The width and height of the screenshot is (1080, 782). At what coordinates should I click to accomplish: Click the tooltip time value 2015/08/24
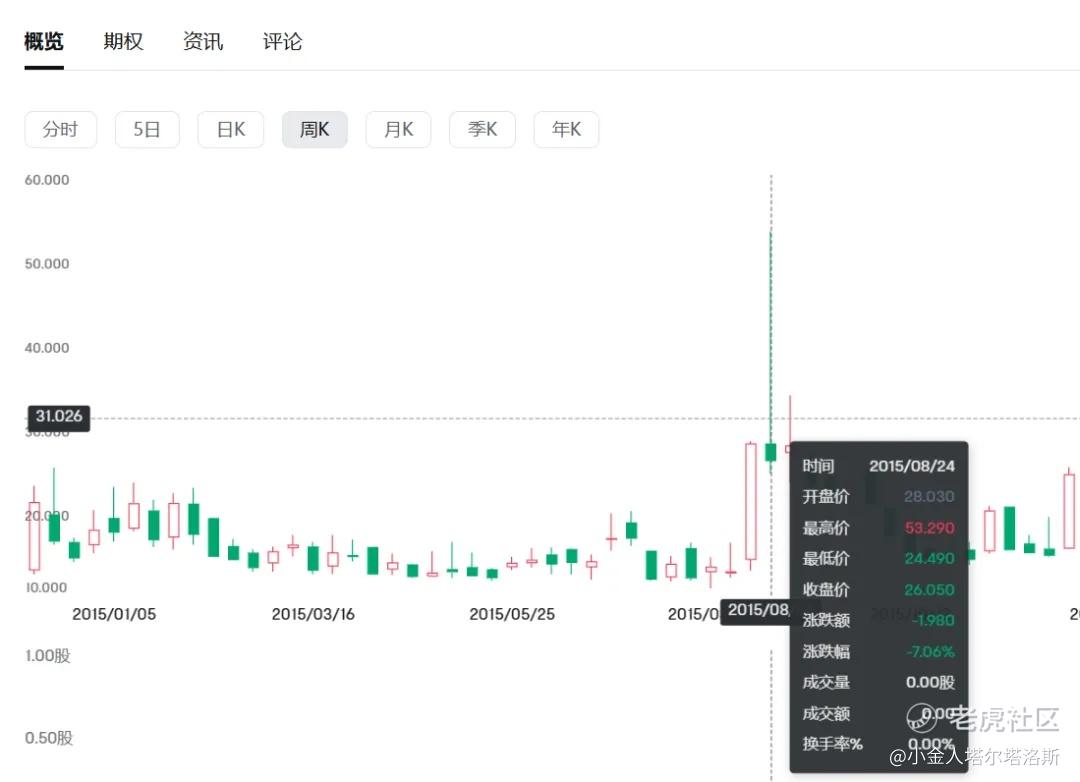tap(912, 466)
